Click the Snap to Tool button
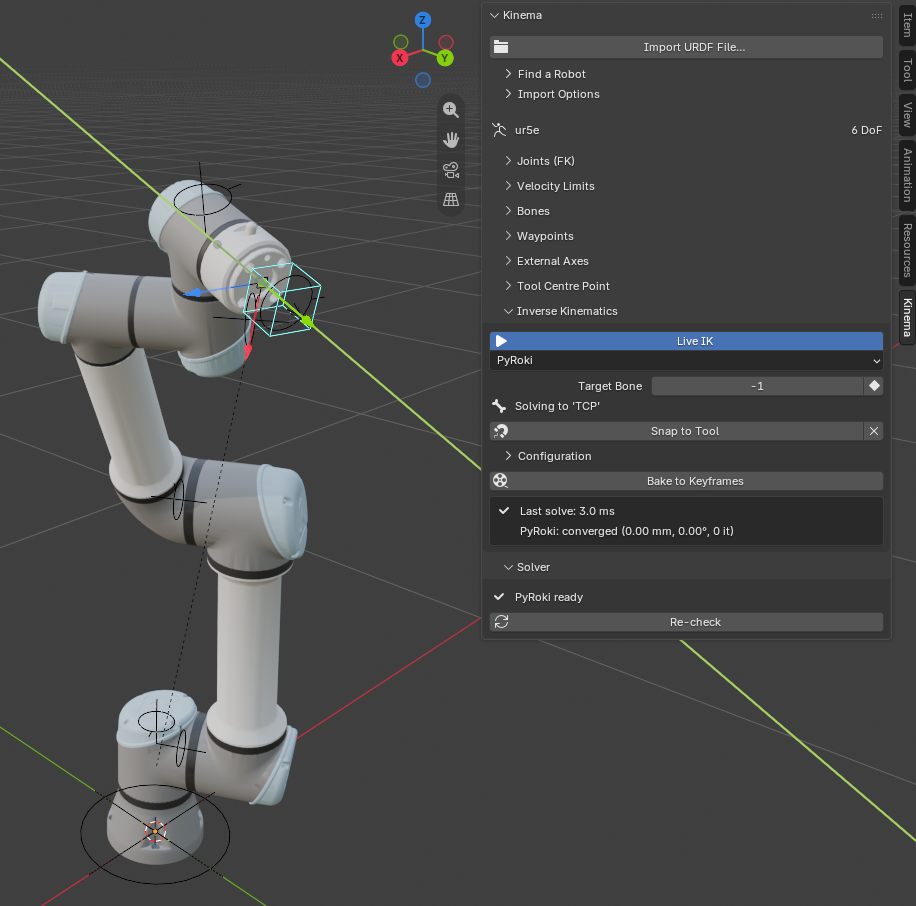 676,431
